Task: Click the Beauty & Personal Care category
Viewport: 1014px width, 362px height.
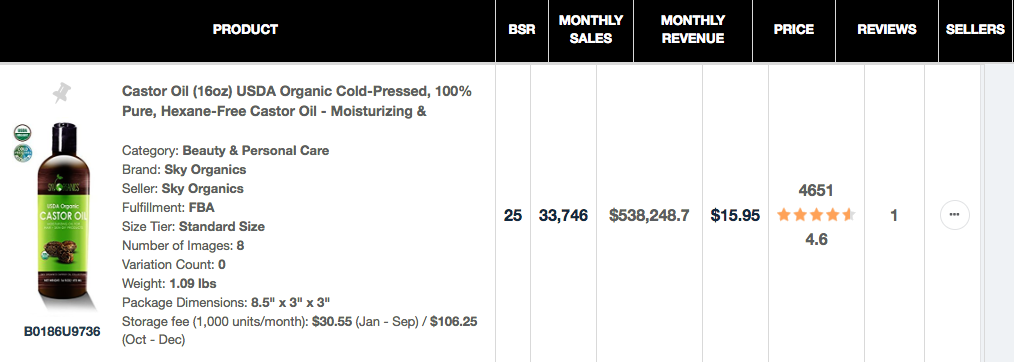Action: 255,151
